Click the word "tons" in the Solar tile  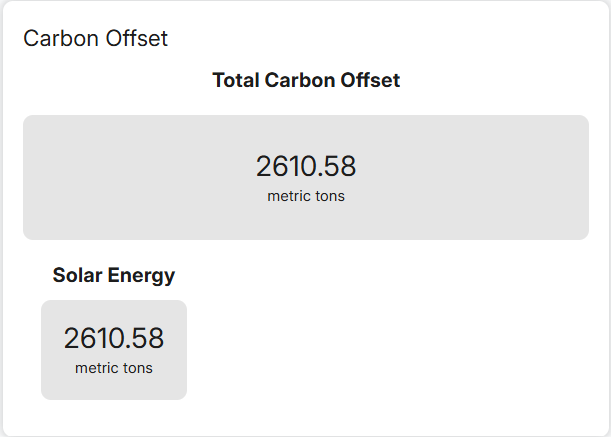[x=137, y=368]
